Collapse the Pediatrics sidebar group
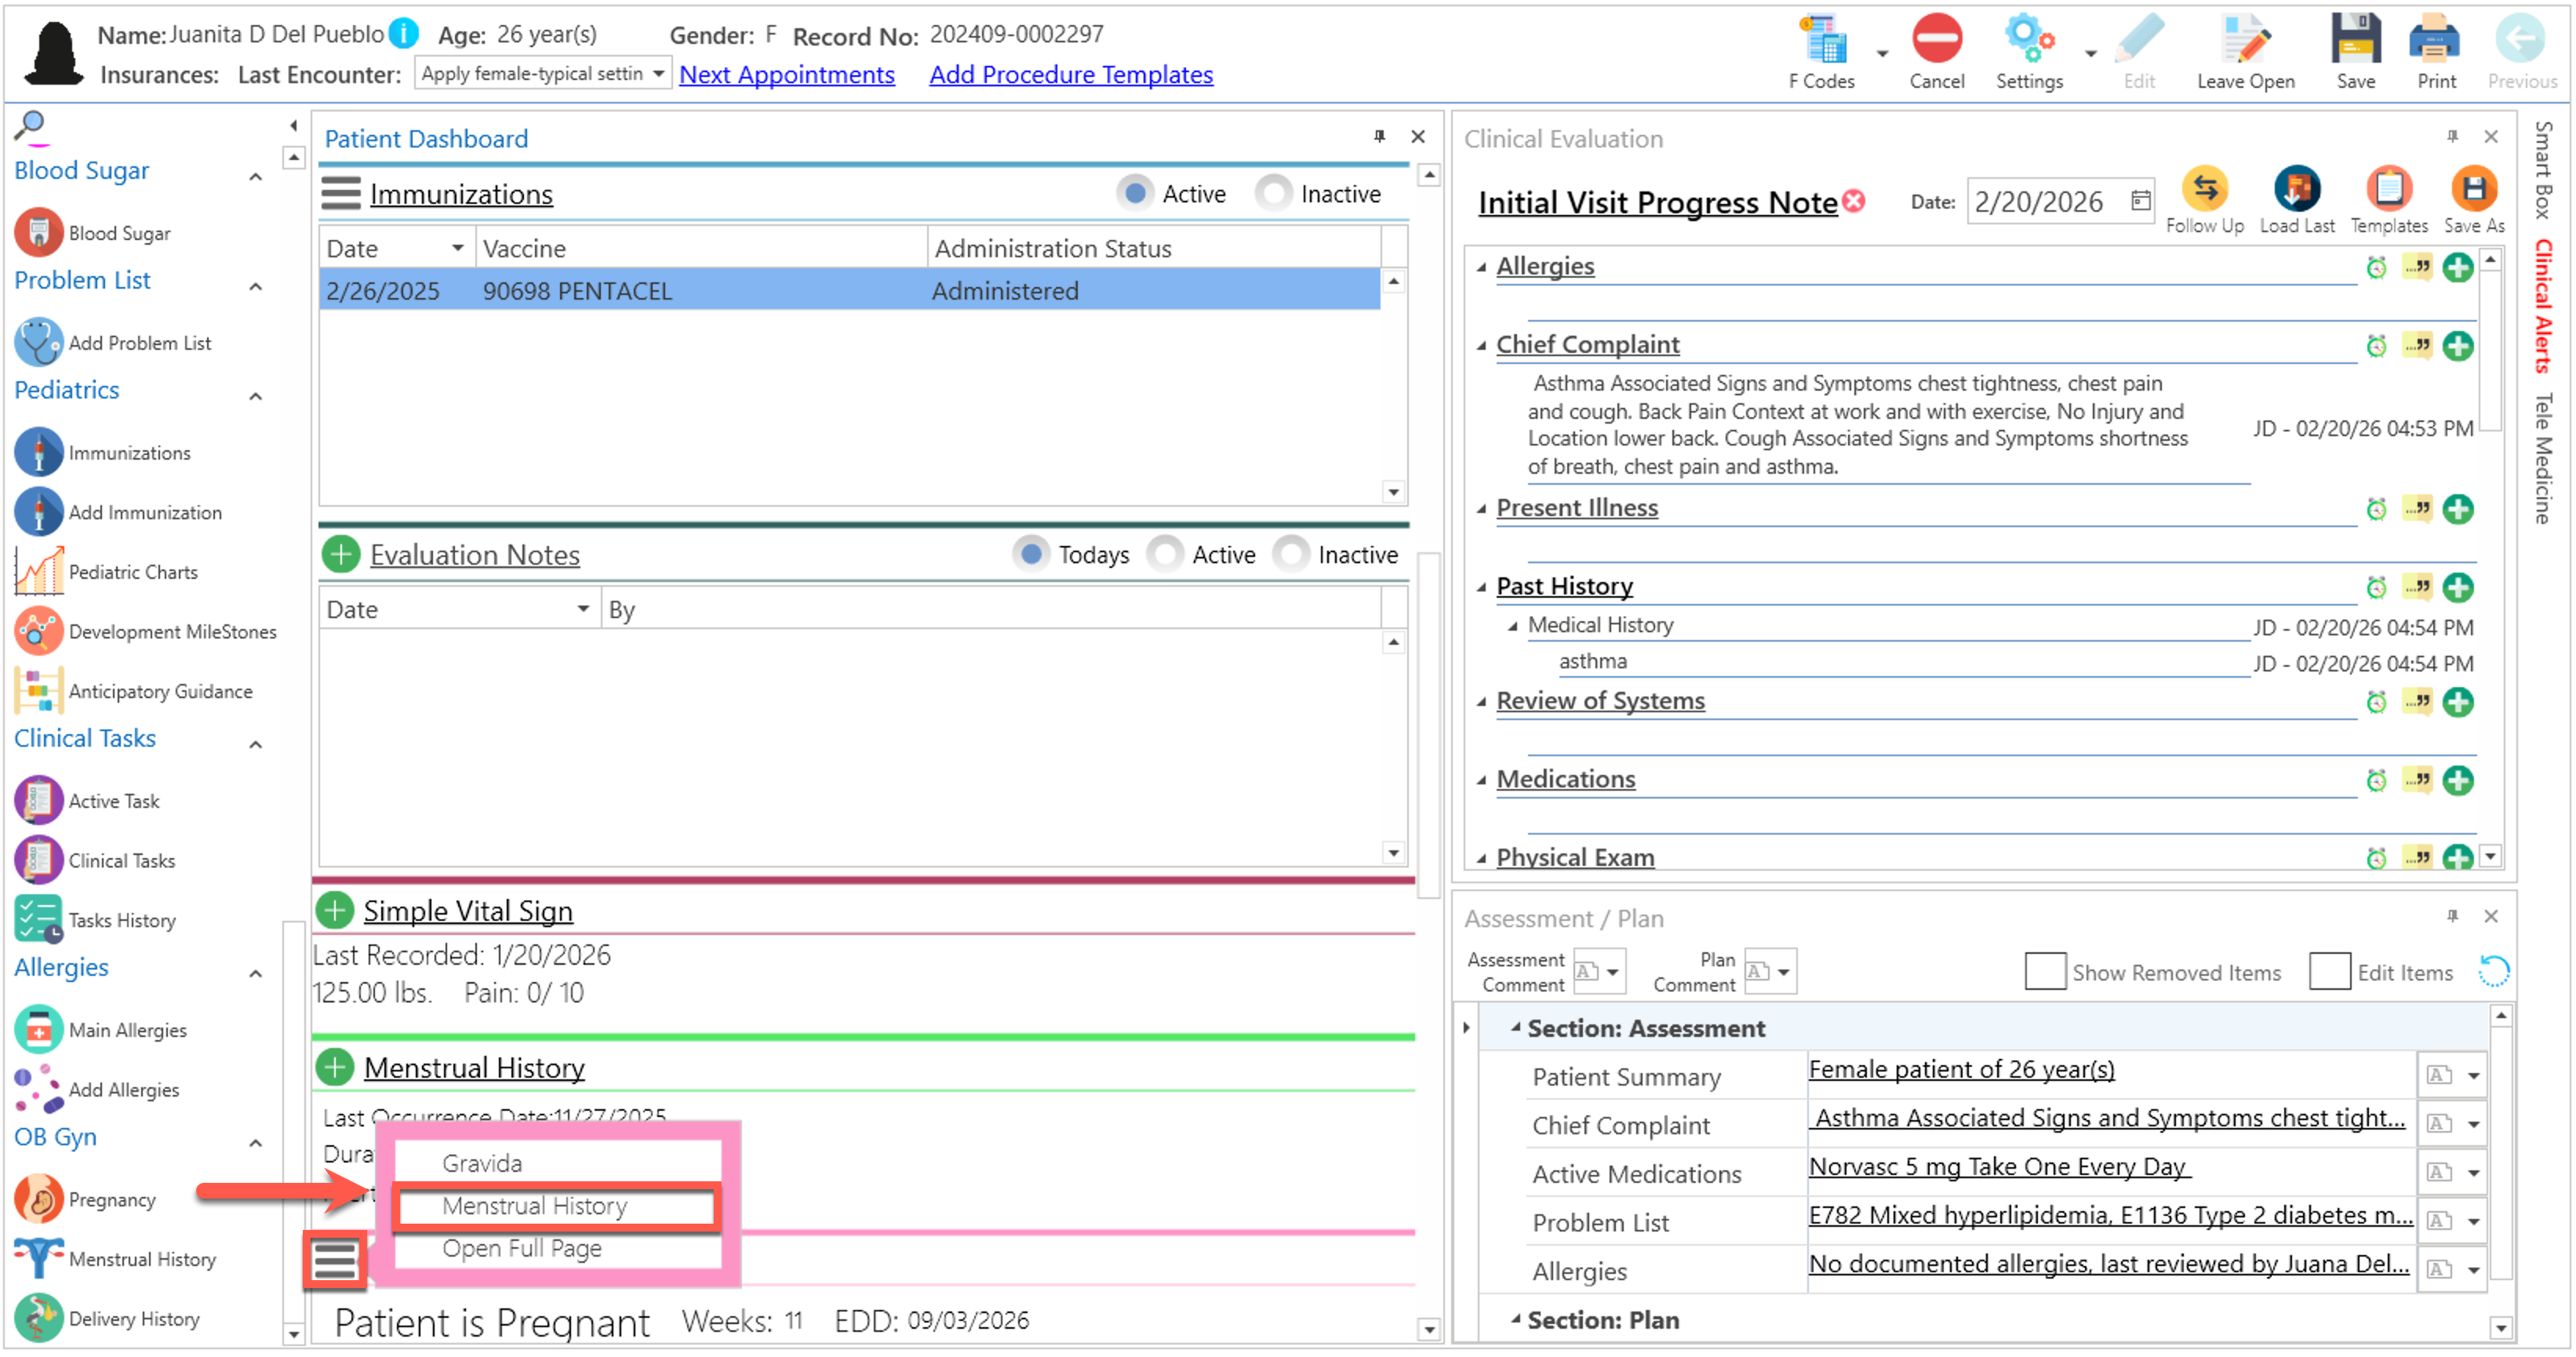The height and width of the screenshot is (1357, 2576). [x=256, y=397]
